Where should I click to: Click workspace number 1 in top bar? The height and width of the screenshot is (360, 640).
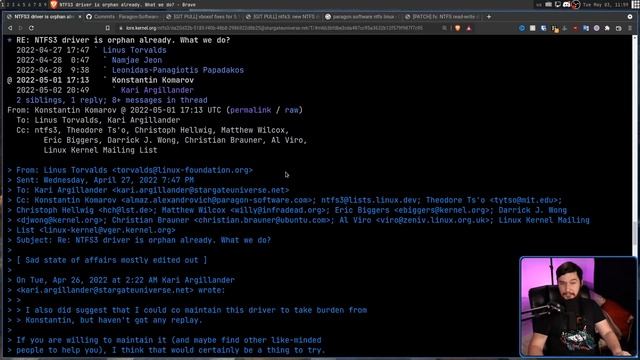(x=2, y=4)
